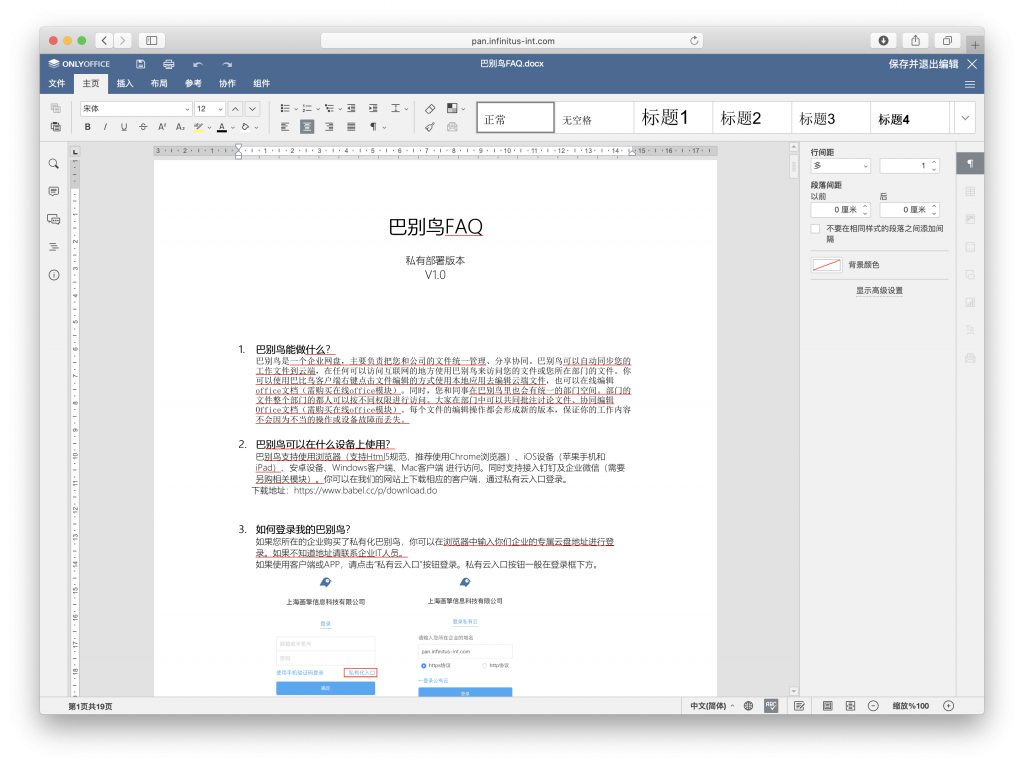Click the copy style paintbrush icon
Image resolution: width=1024 pixels, height=767 pixels.
click(430, 127)
